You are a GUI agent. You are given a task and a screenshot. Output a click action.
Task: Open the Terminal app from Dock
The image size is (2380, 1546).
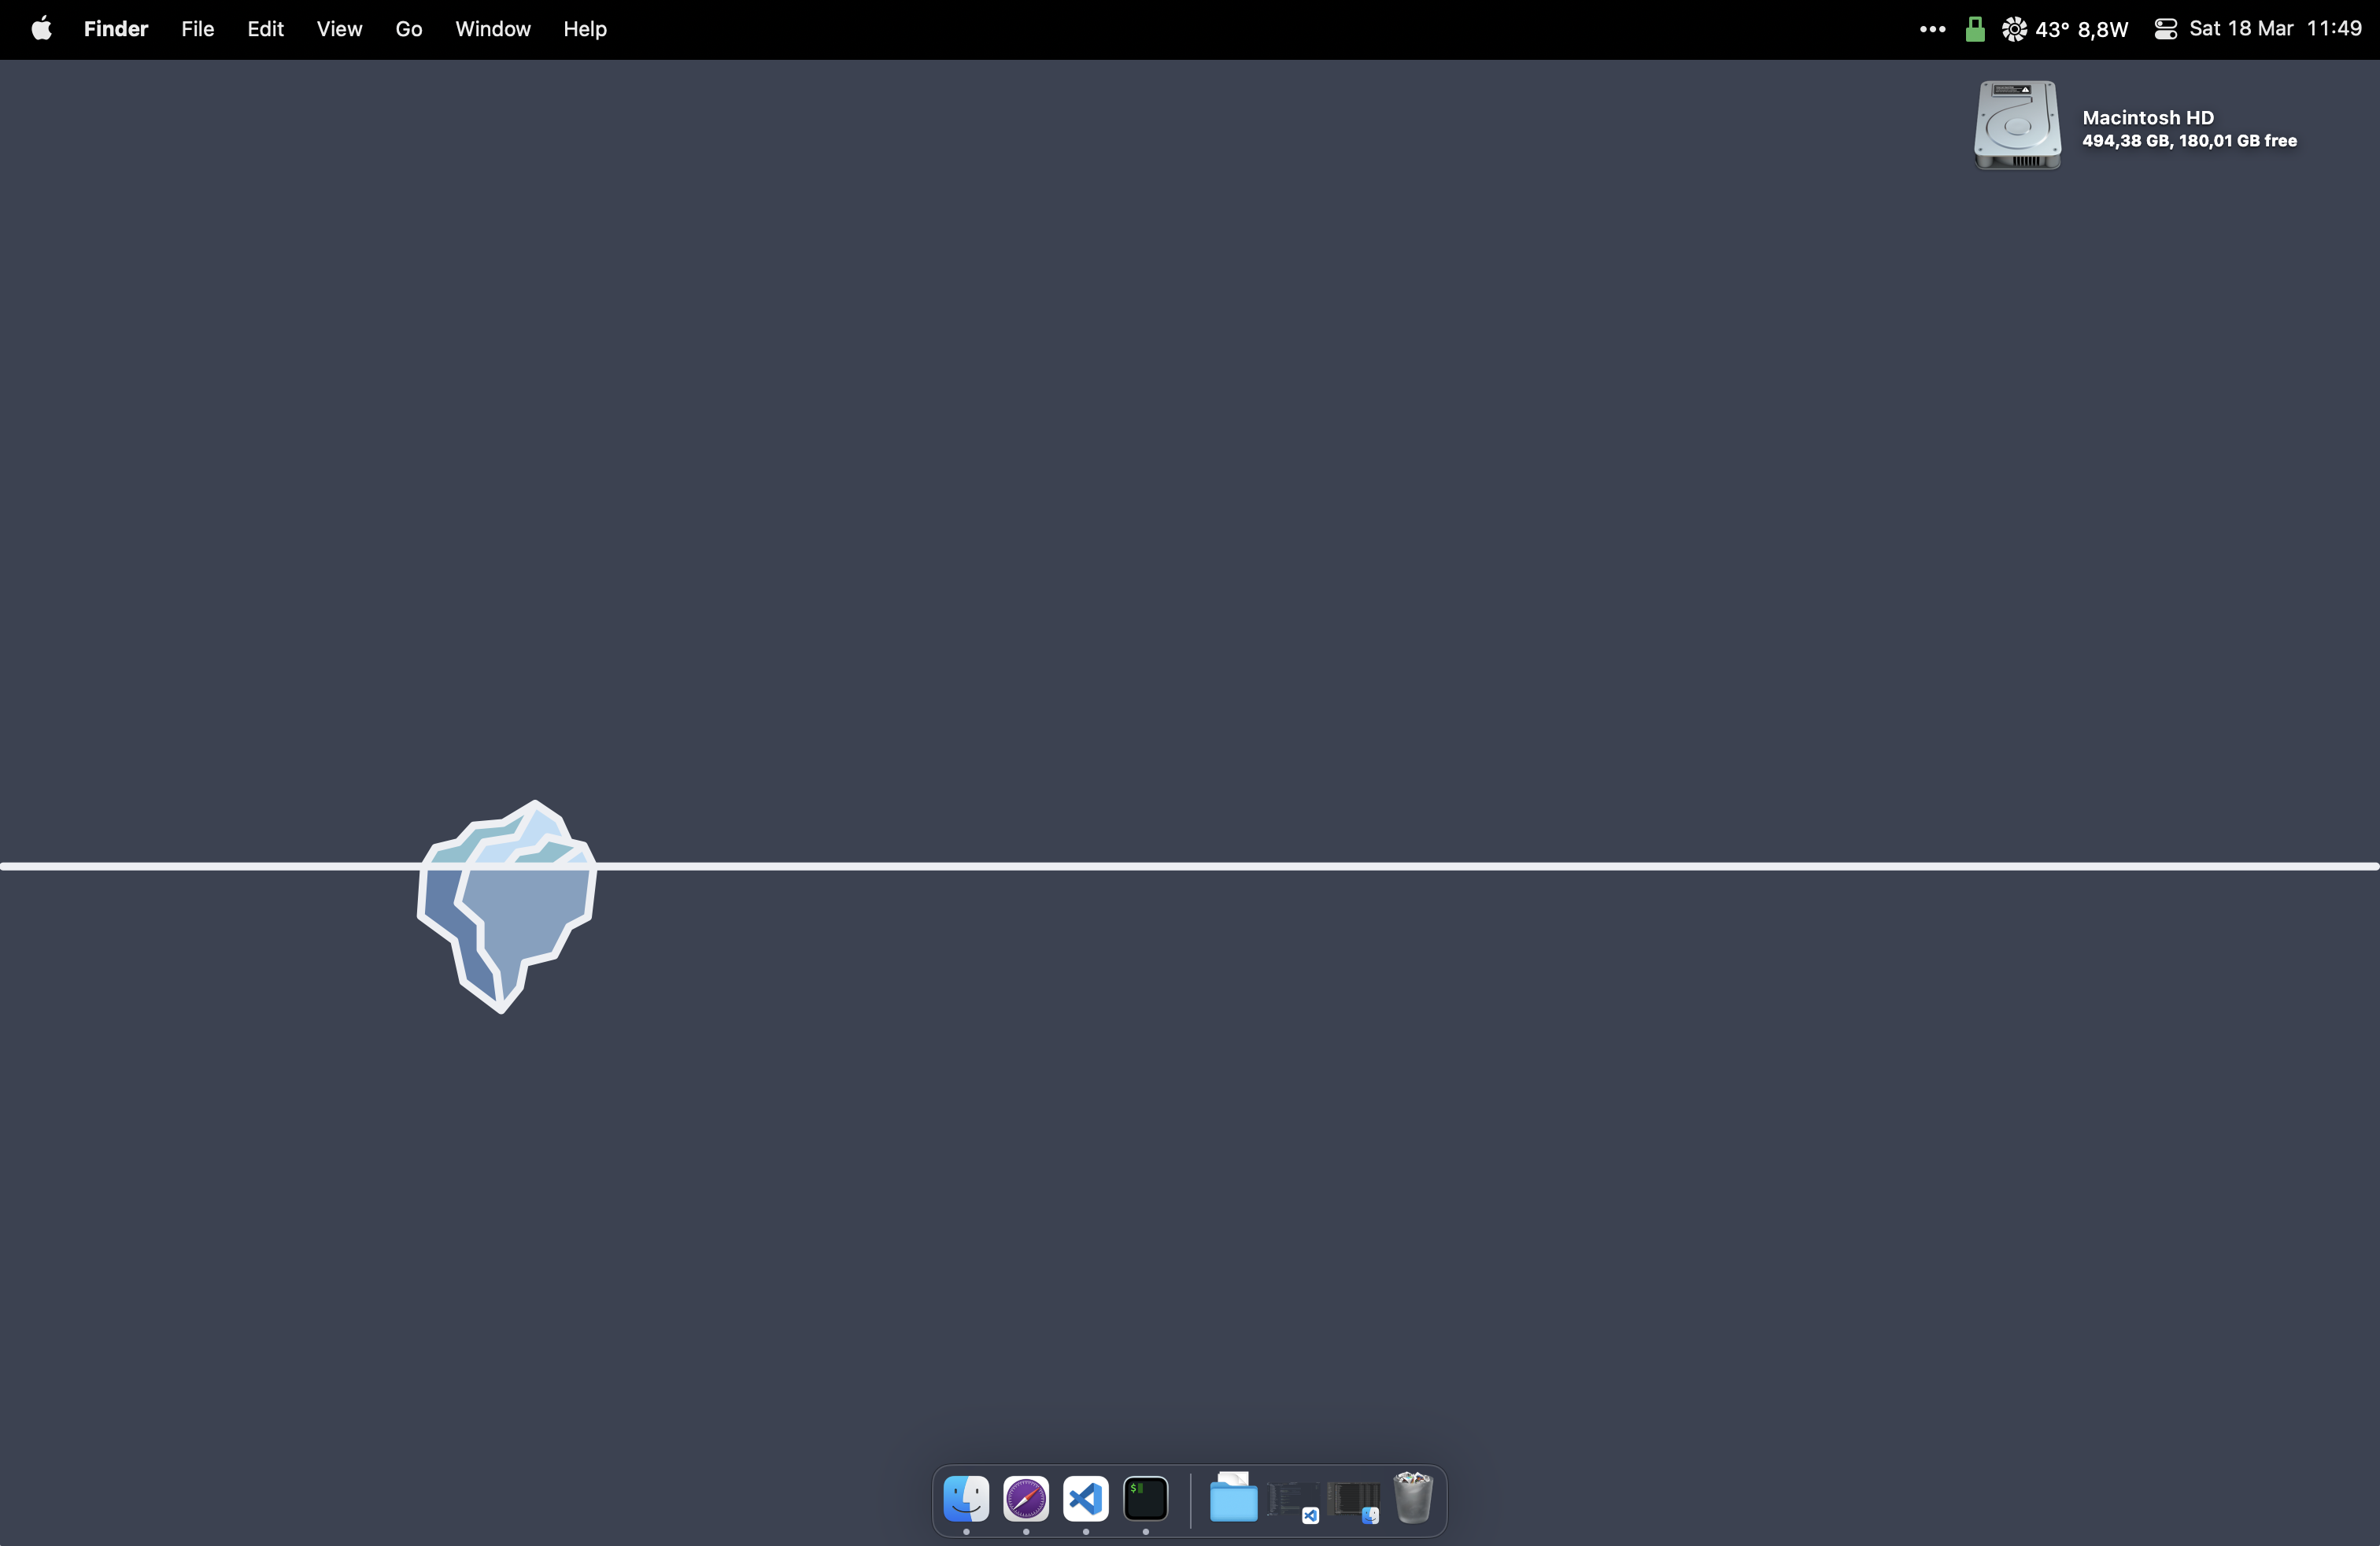pos(1145,1498)
